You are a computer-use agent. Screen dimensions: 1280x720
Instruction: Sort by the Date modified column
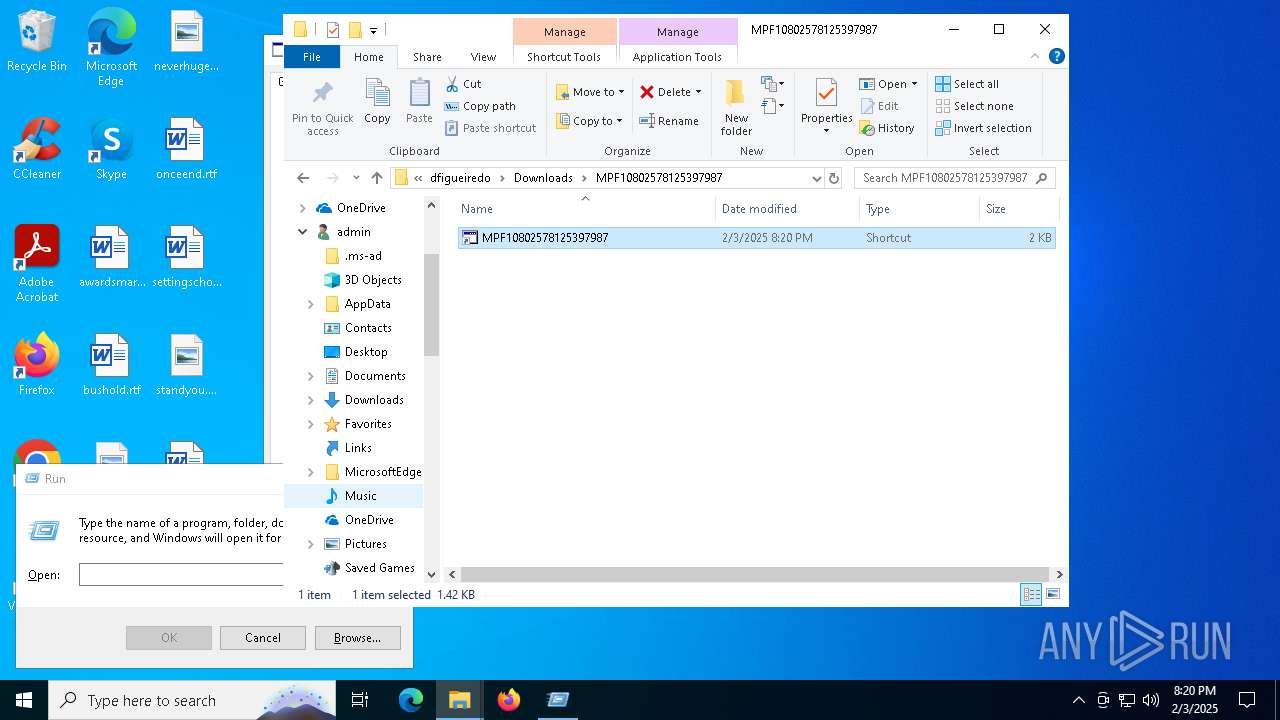[x=788, y=209]
